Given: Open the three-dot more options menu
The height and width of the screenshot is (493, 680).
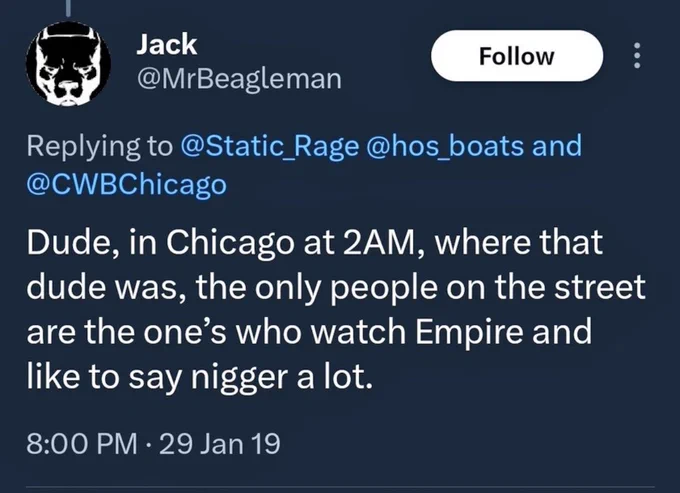Looking at the screenshot, I should click(x=637, y=55).
